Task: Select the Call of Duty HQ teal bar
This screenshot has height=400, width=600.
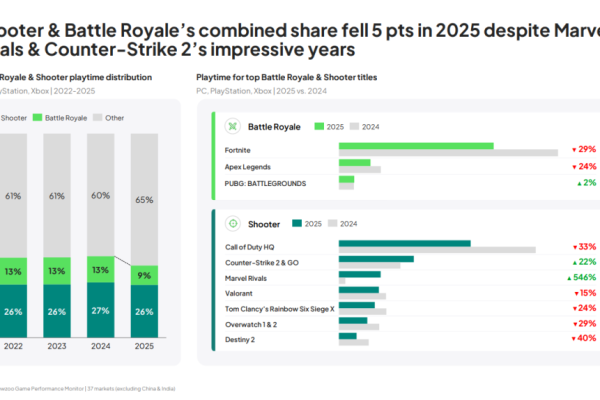Action: click(405, 243)
